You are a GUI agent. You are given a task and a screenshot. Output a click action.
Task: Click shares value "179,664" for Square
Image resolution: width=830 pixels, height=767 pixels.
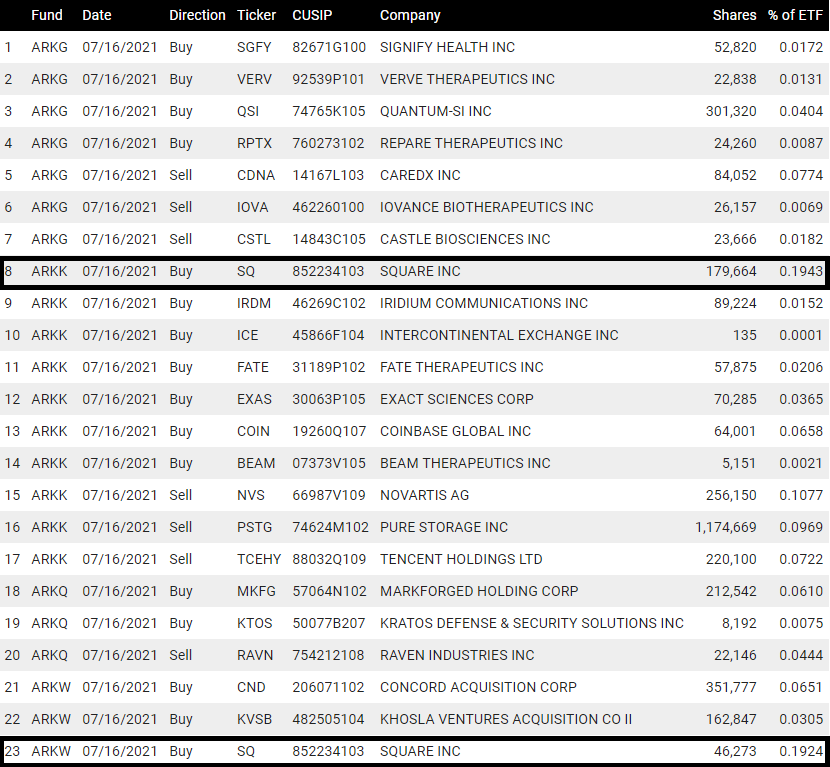tap(731, 271)
